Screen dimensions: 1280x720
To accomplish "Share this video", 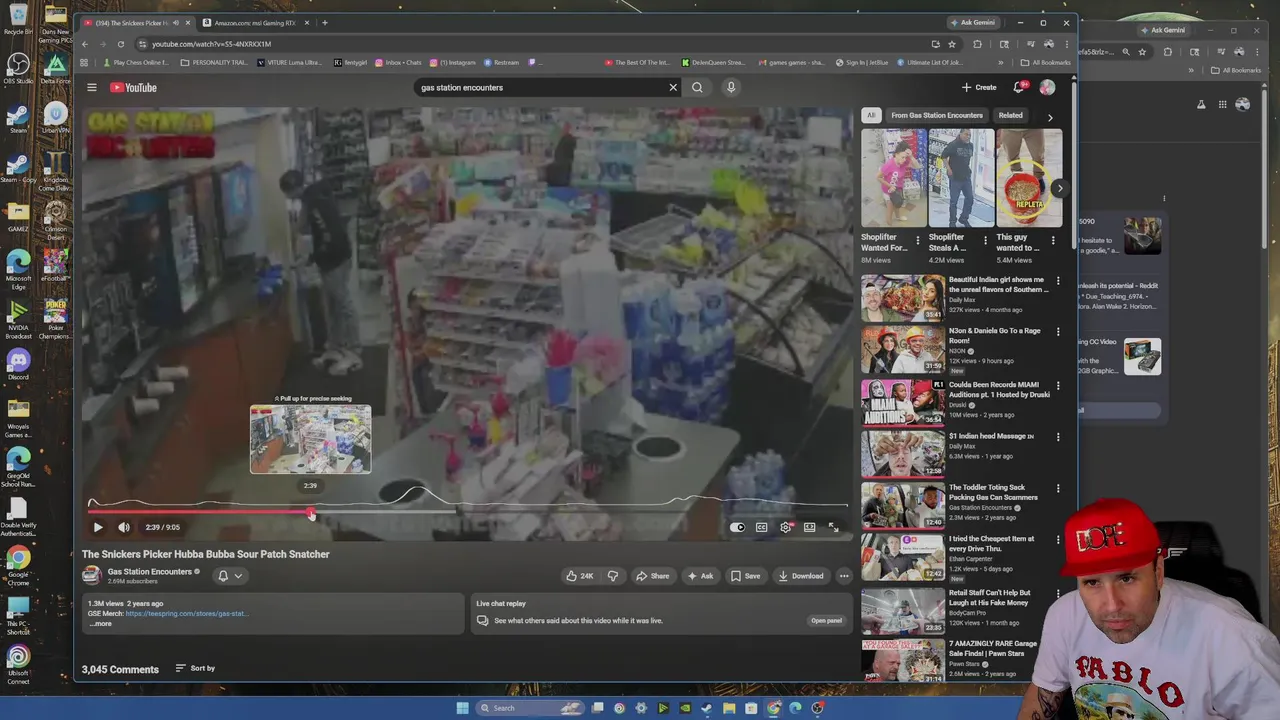I will (652, 576).
